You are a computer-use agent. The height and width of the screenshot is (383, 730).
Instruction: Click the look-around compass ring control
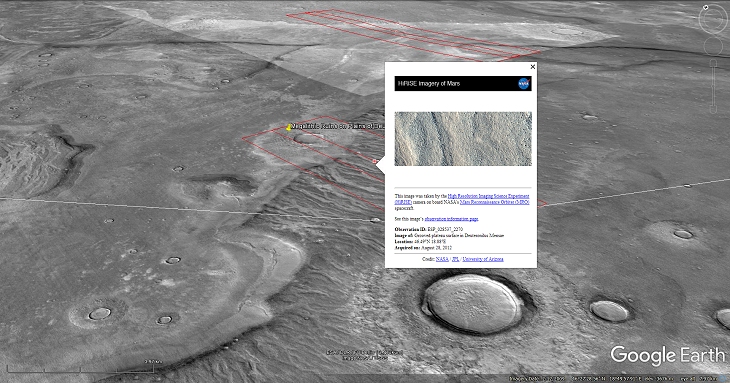(x=713, y=19)
